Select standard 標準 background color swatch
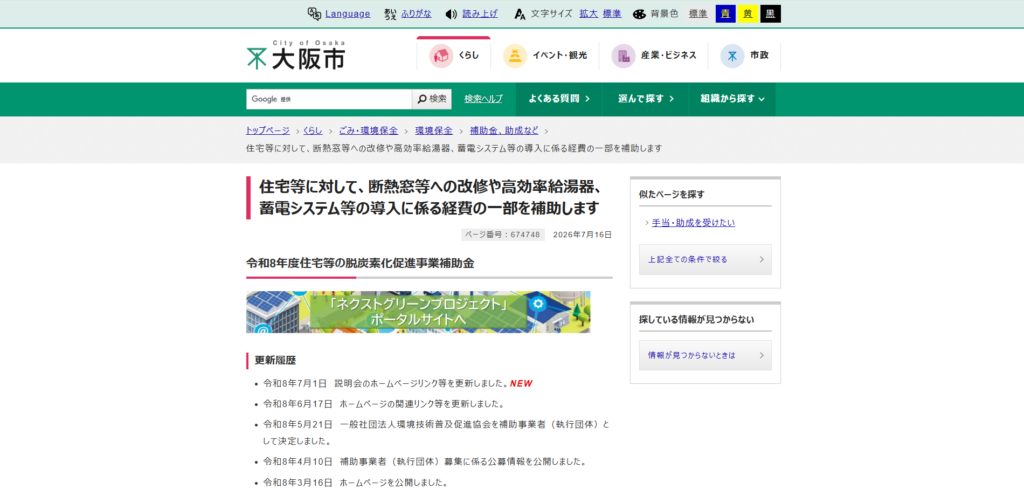This screenshot has height=489, width=1024. (697, 14)
